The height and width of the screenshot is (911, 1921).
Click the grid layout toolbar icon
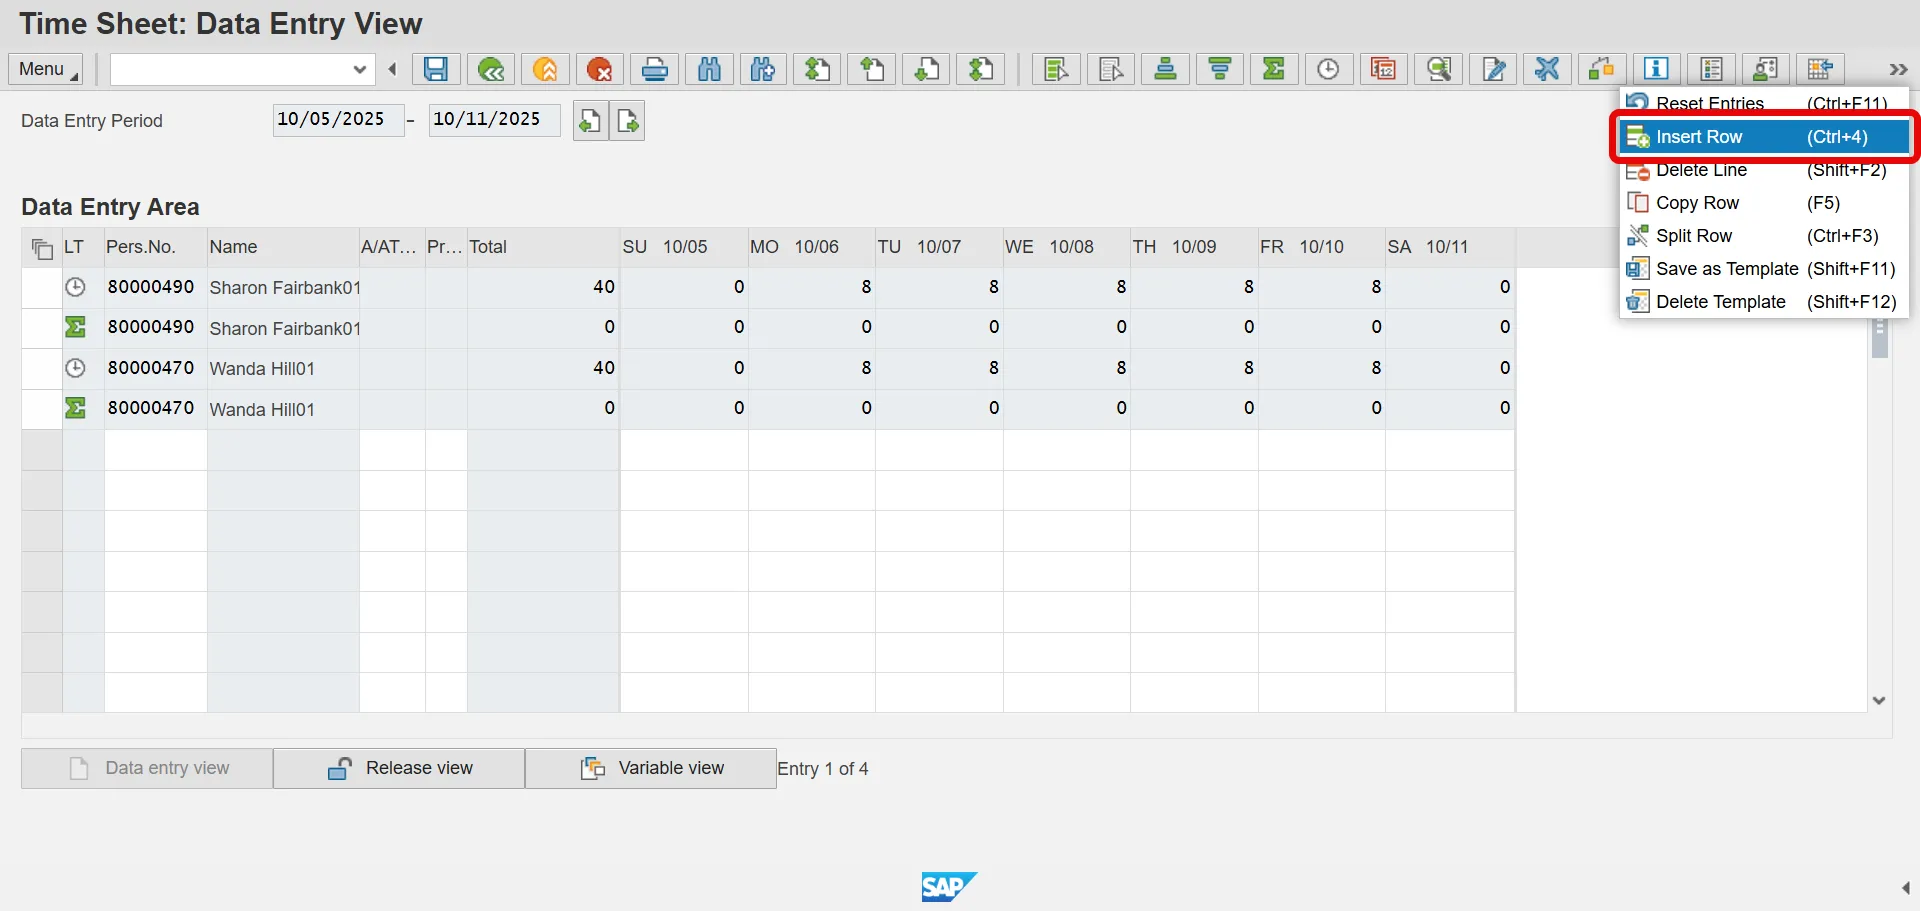coord(1821,69)
